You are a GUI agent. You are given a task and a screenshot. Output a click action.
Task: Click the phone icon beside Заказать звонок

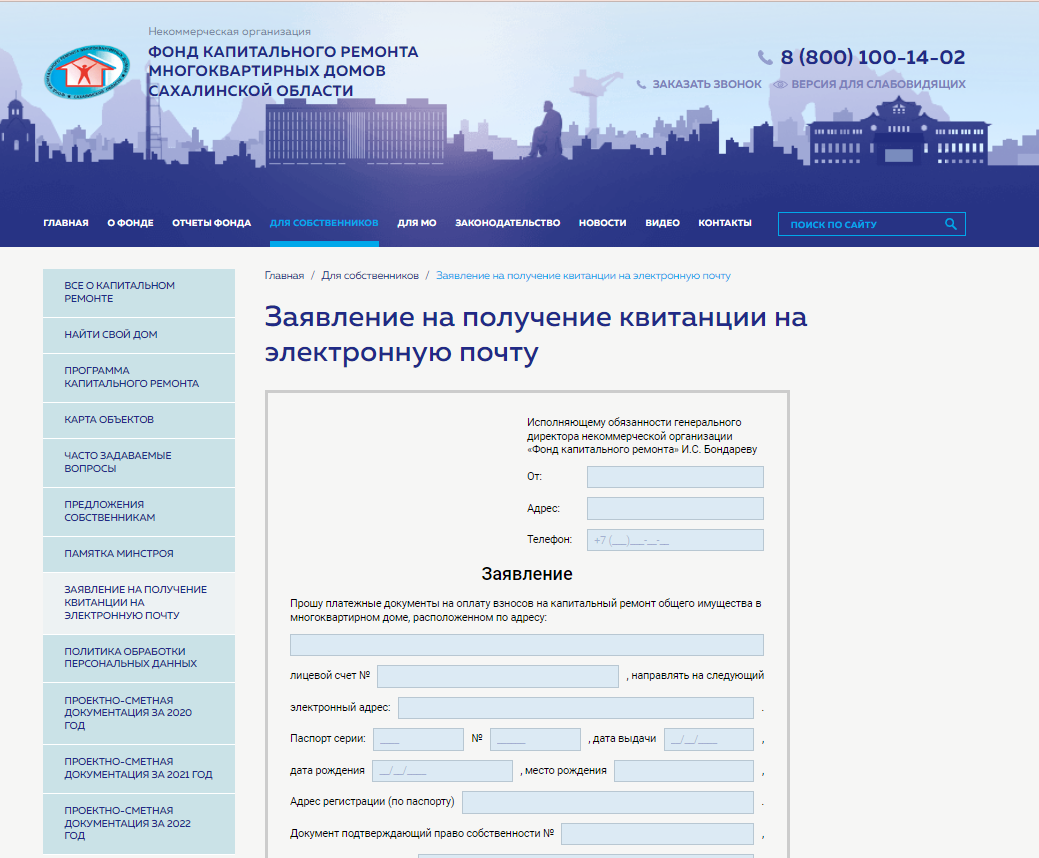641,85
